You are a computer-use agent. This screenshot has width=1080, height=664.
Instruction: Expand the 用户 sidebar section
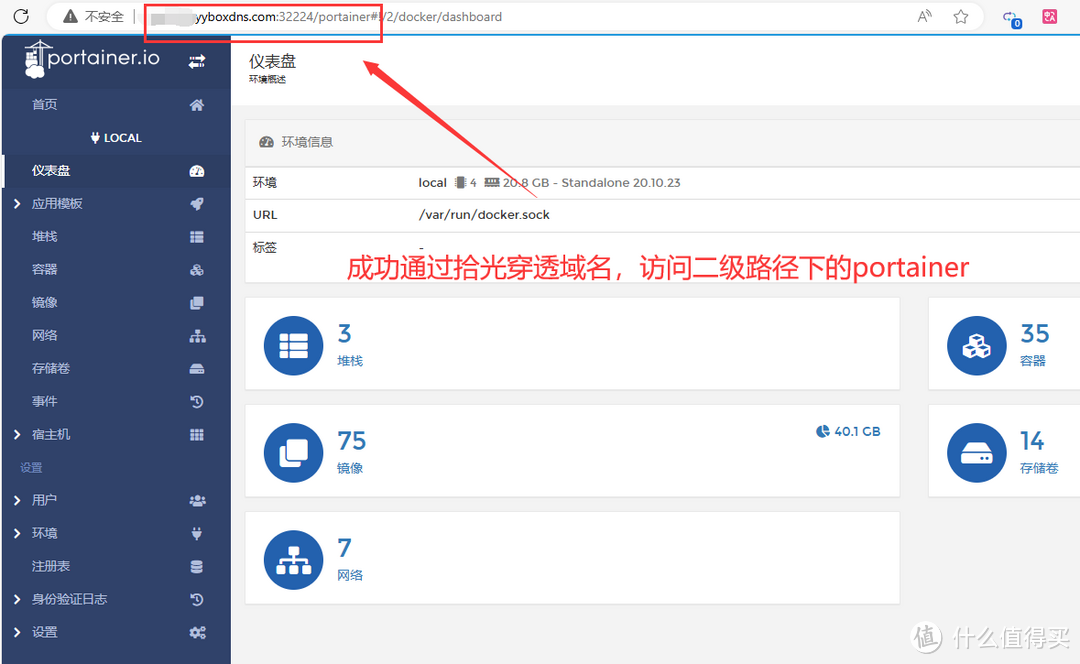17,500
